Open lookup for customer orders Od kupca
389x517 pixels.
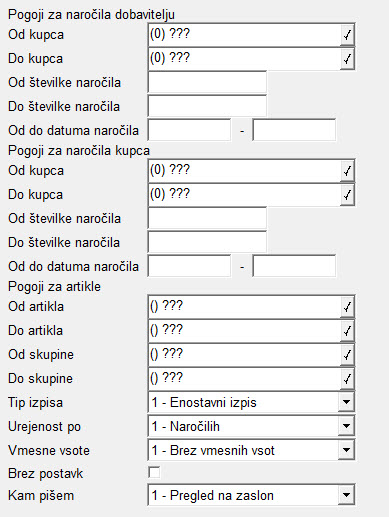pyautogui.click(x=347, y=171)
